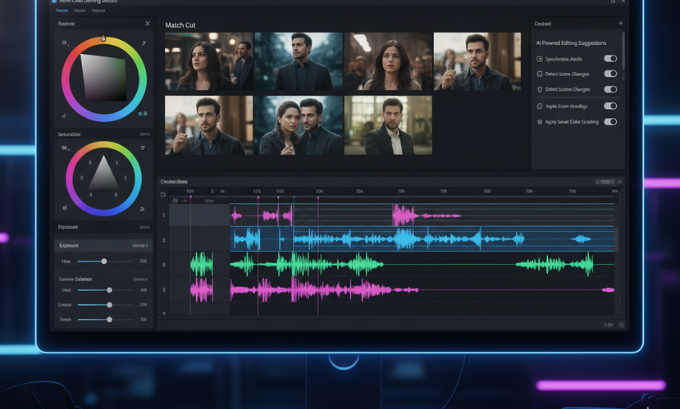Select the thumbnail of couple standing in forest

click(x=298, y=125)
